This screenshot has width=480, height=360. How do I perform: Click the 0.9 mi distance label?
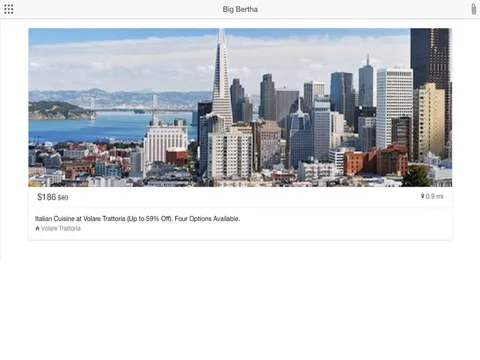click(434, 196)
